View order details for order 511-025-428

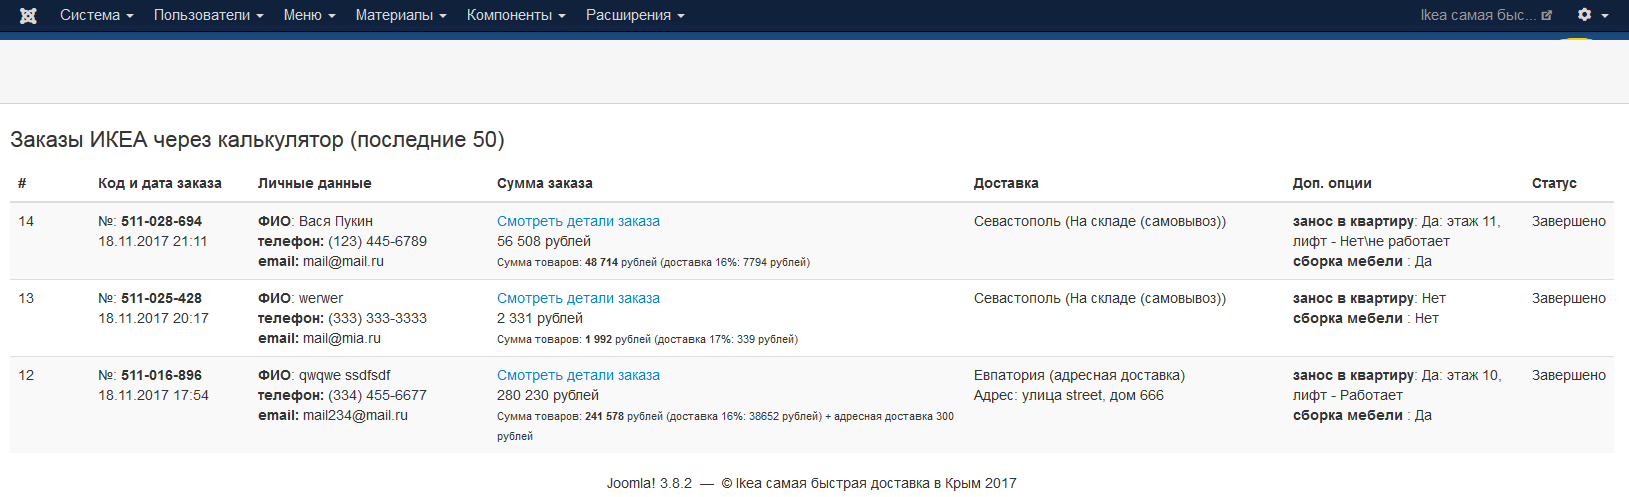pyautogui.click(x=578, y=298)
